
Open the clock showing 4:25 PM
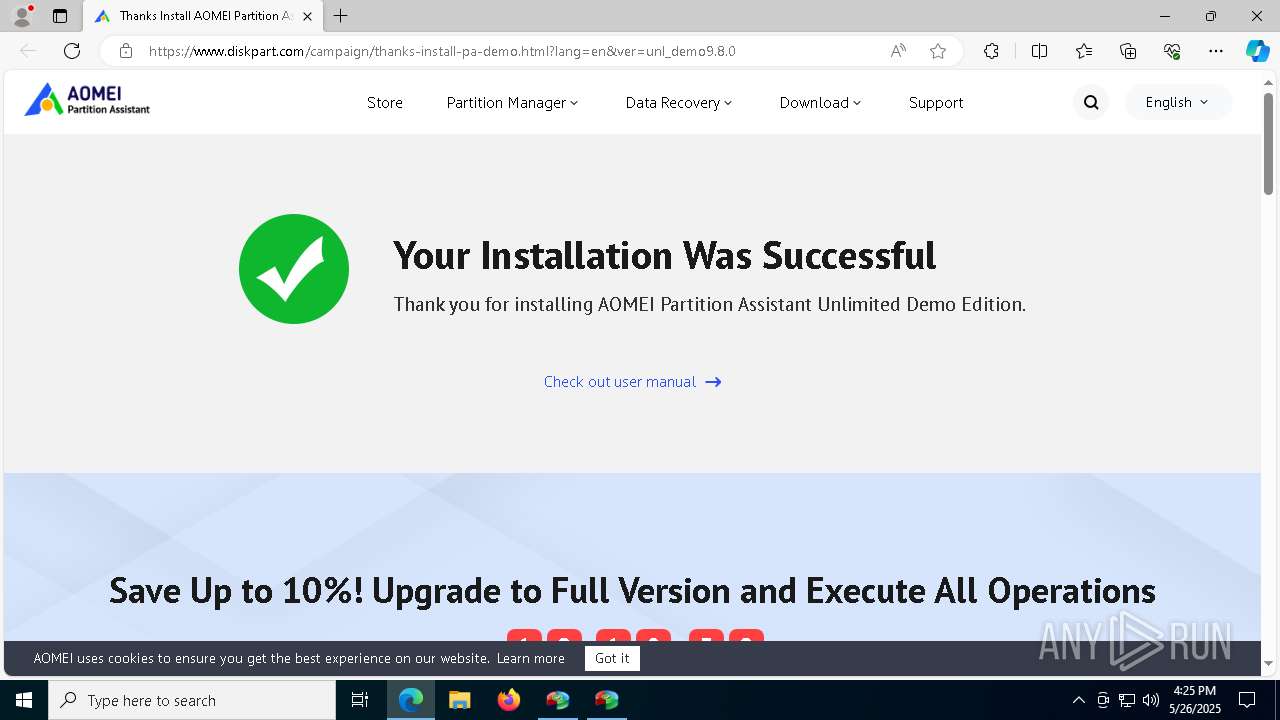(1195, 700)
